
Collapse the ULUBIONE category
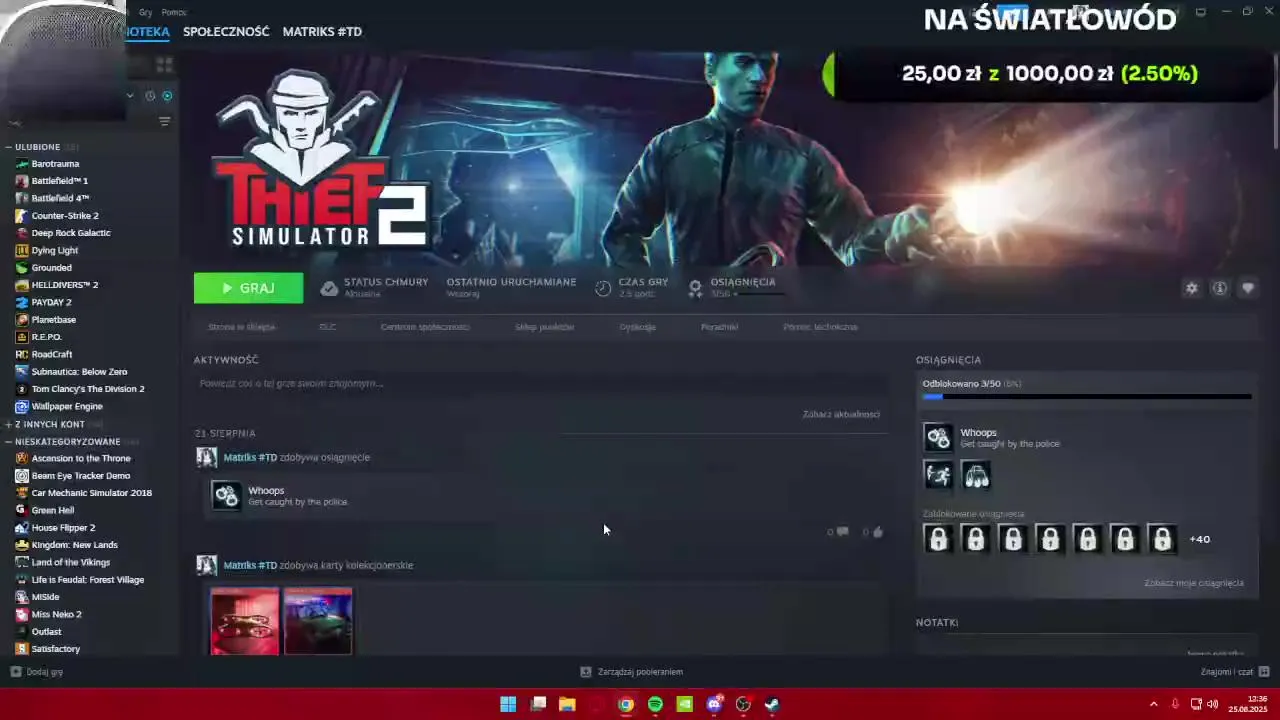point(8,147)
